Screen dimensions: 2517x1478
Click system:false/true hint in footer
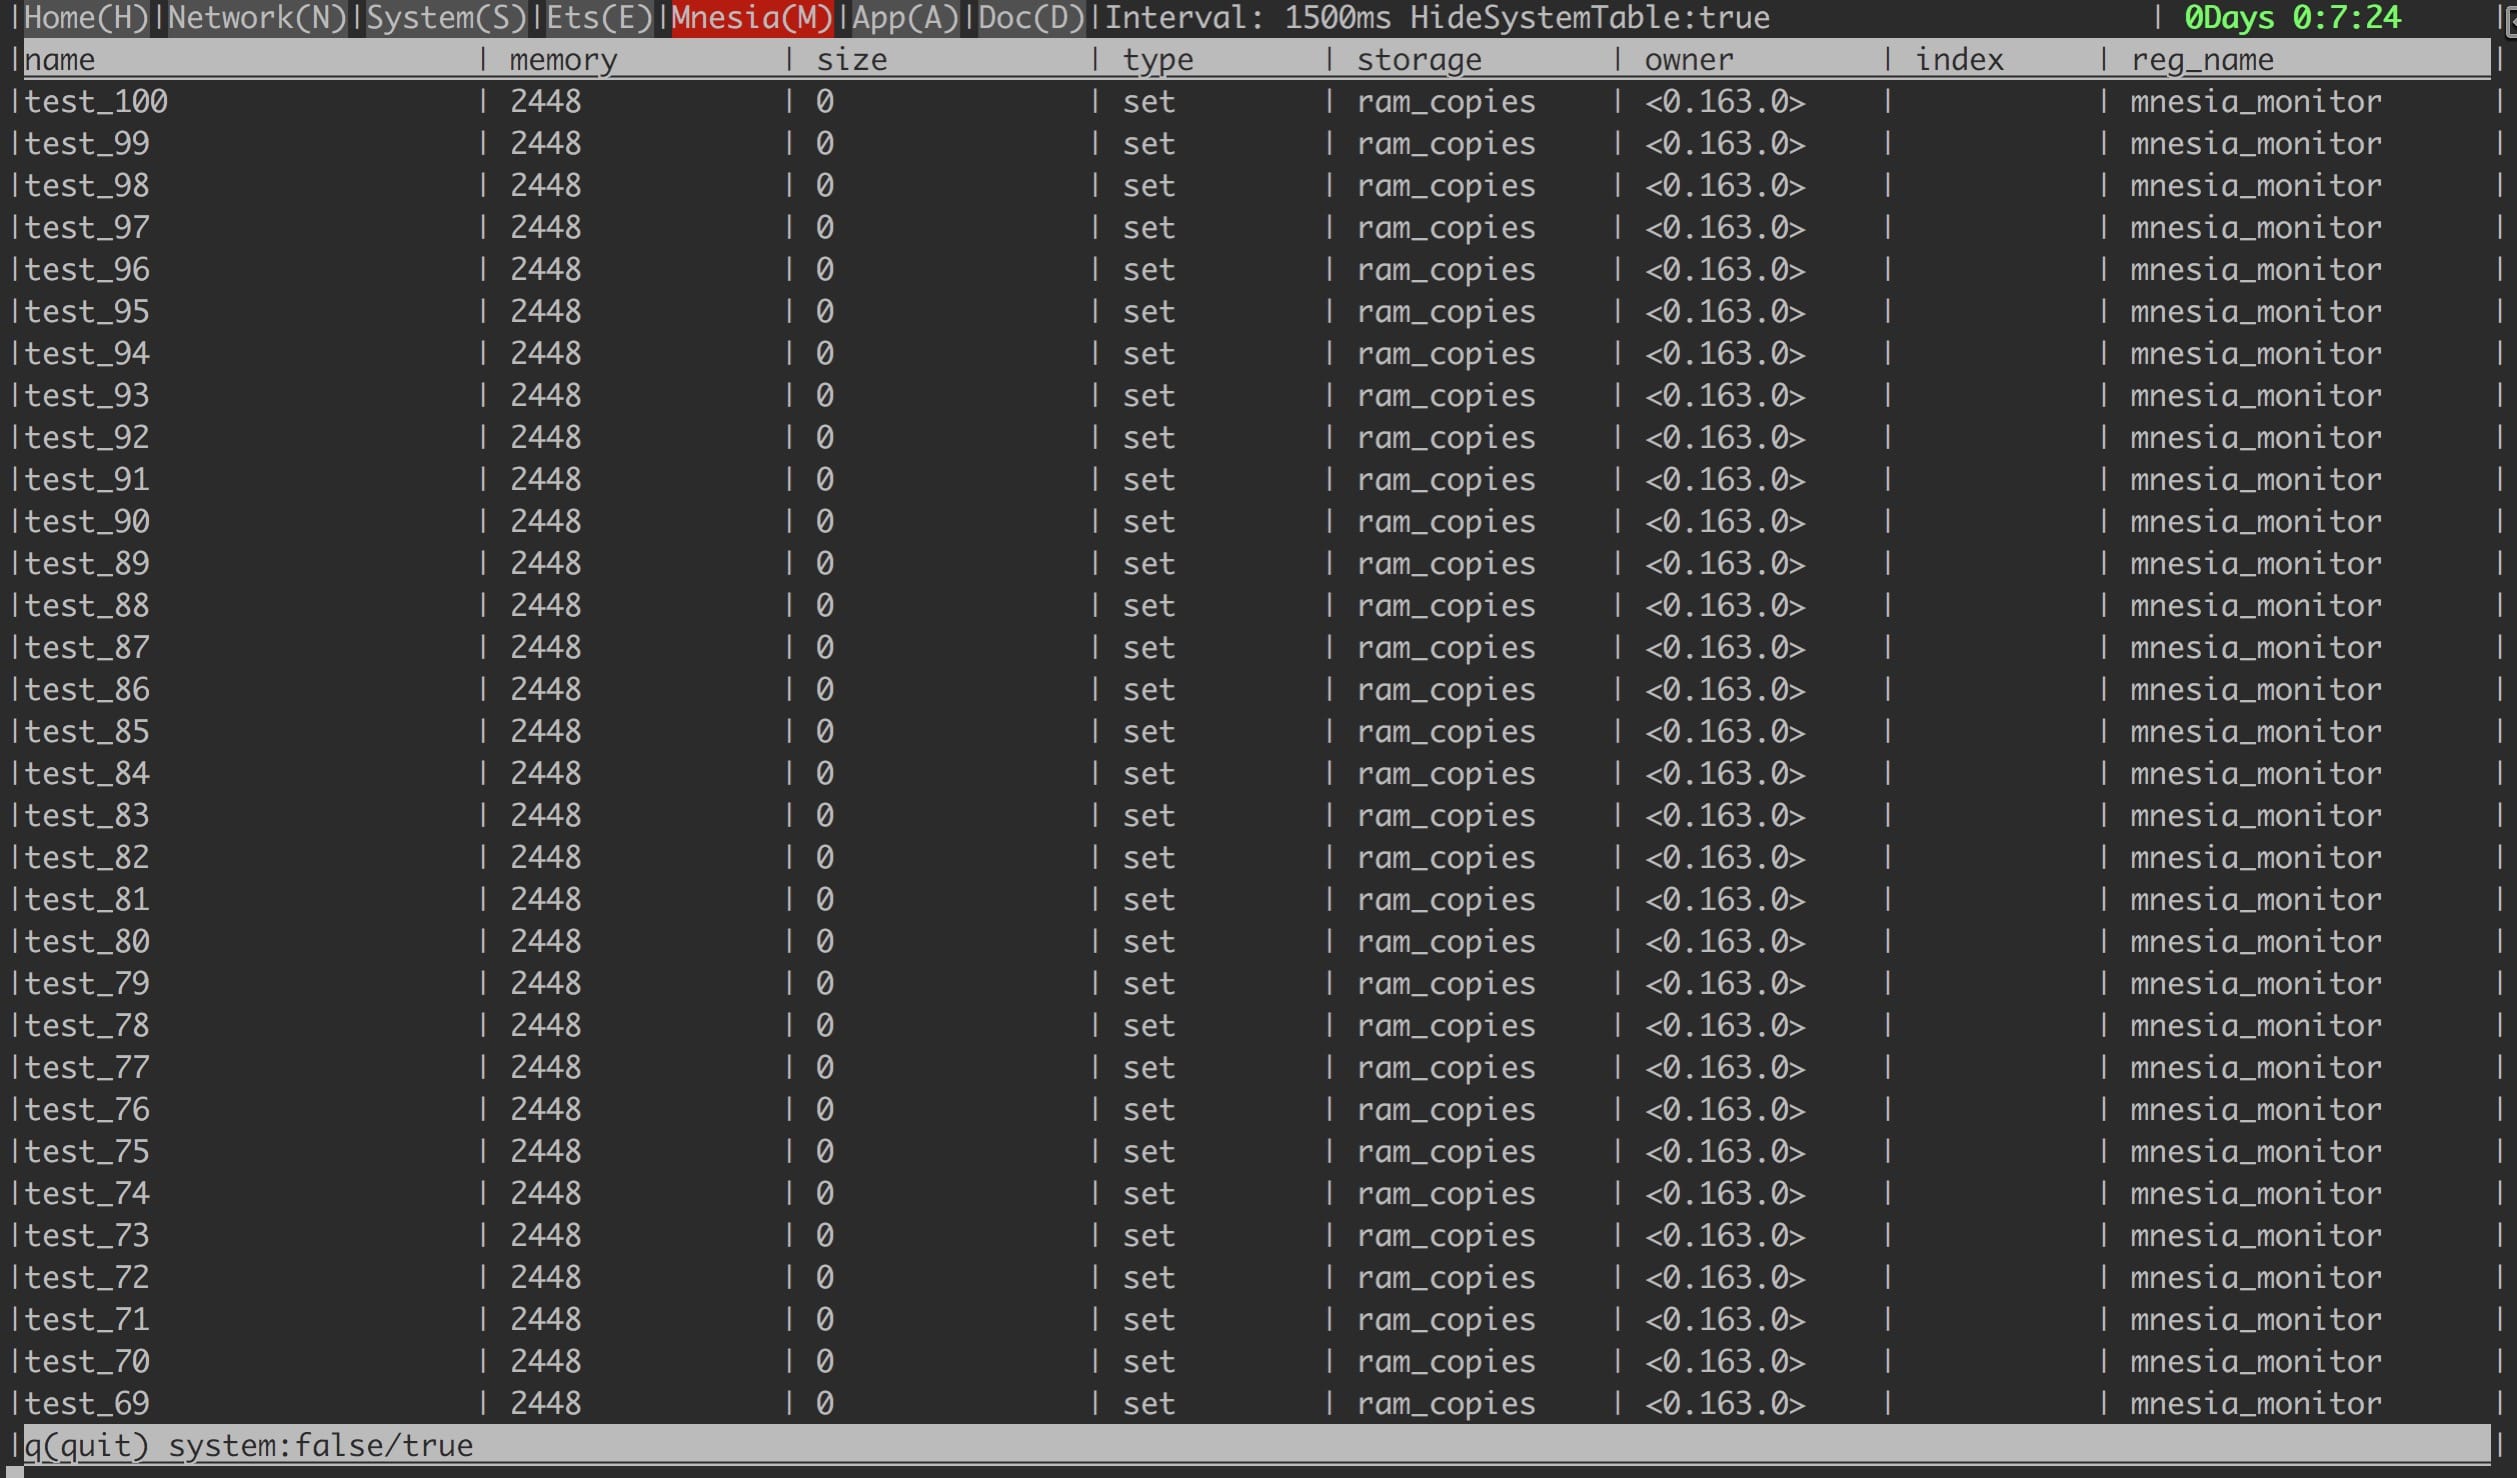pos(320,1446)
